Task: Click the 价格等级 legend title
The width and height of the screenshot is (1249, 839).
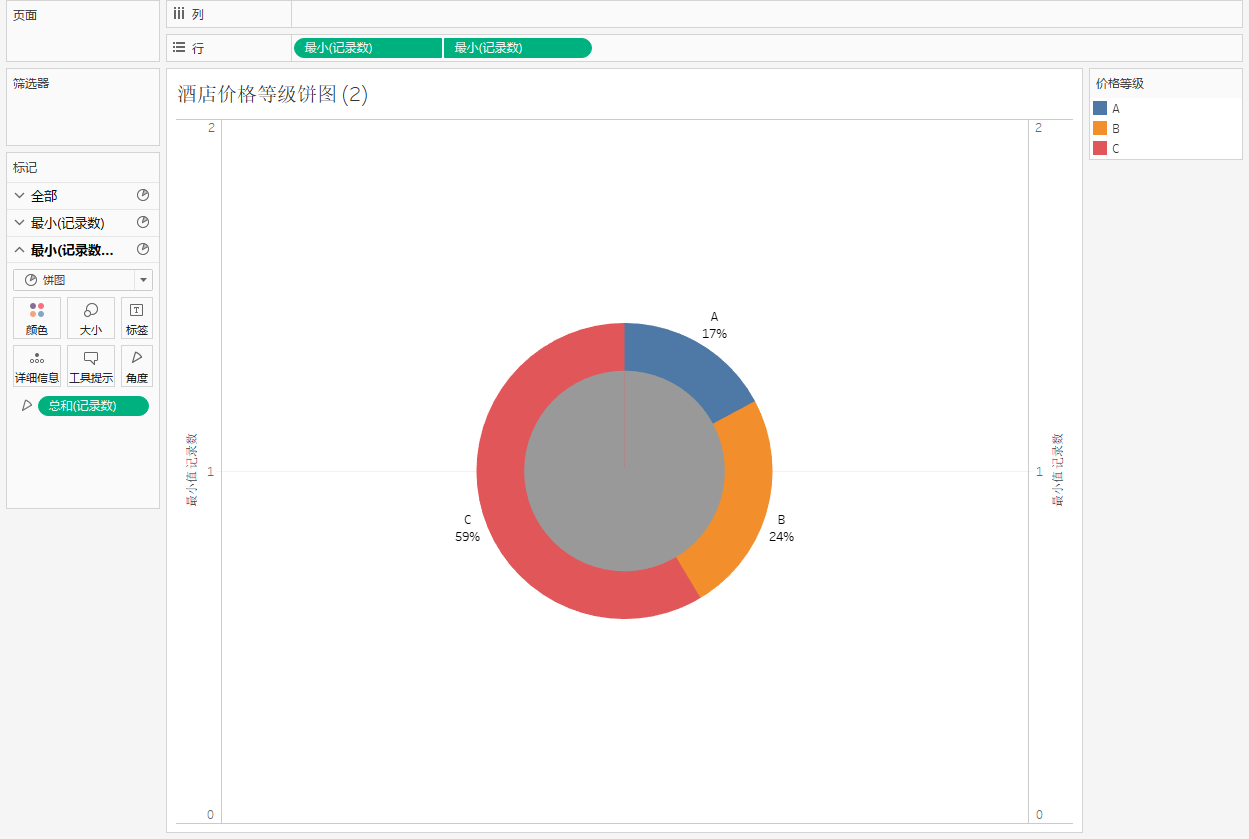Action: [x=1119, y=84]
